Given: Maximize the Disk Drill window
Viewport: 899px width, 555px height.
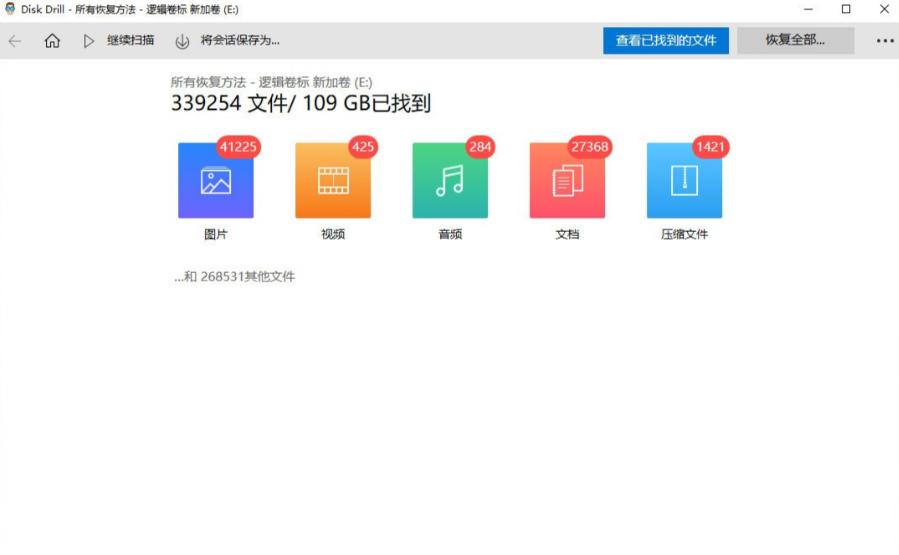Looking at the screenshot, I should pyautogui.click(x=846, y=9).
